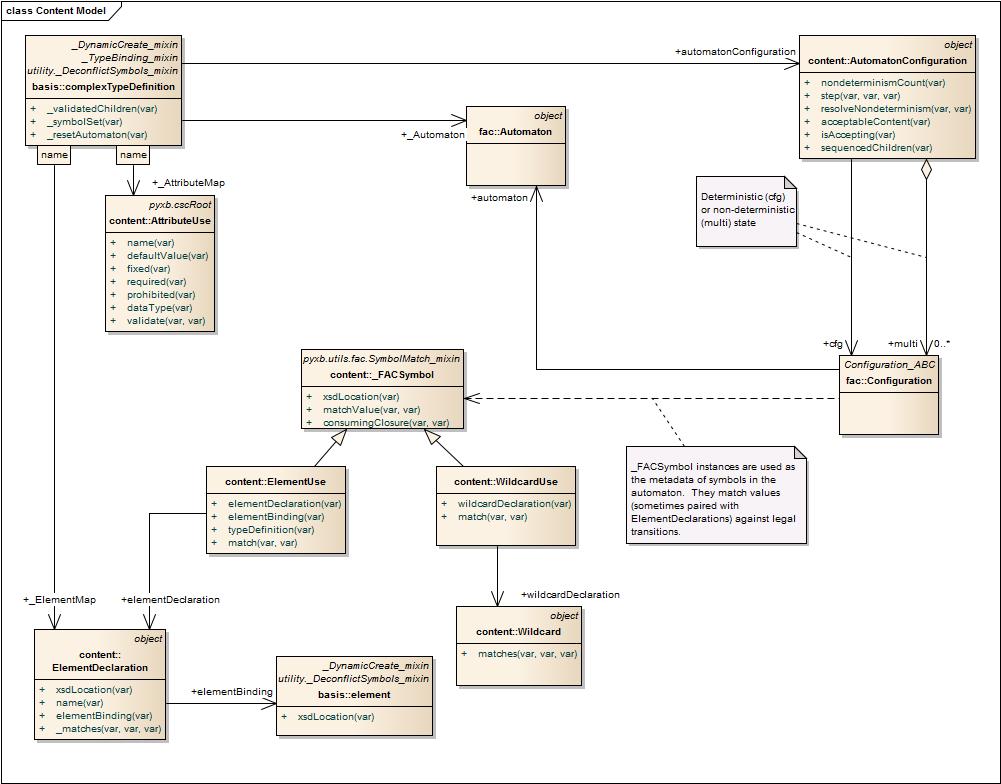Click the Deterministic state note
The height and width of the screenshot is (784, 1001).
coord(745,210)
